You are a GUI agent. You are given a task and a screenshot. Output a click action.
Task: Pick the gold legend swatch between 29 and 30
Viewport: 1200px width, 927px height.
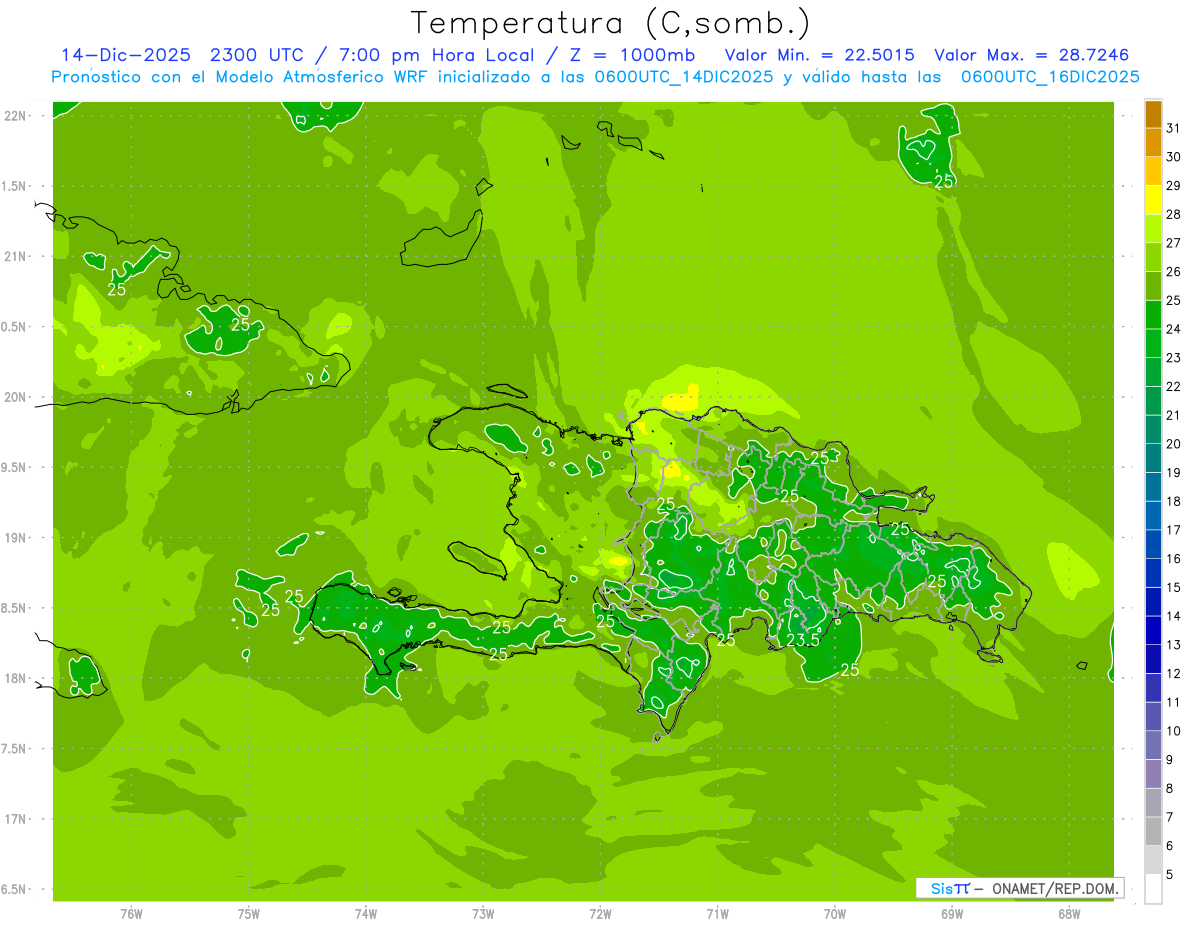click(1153, 171)
